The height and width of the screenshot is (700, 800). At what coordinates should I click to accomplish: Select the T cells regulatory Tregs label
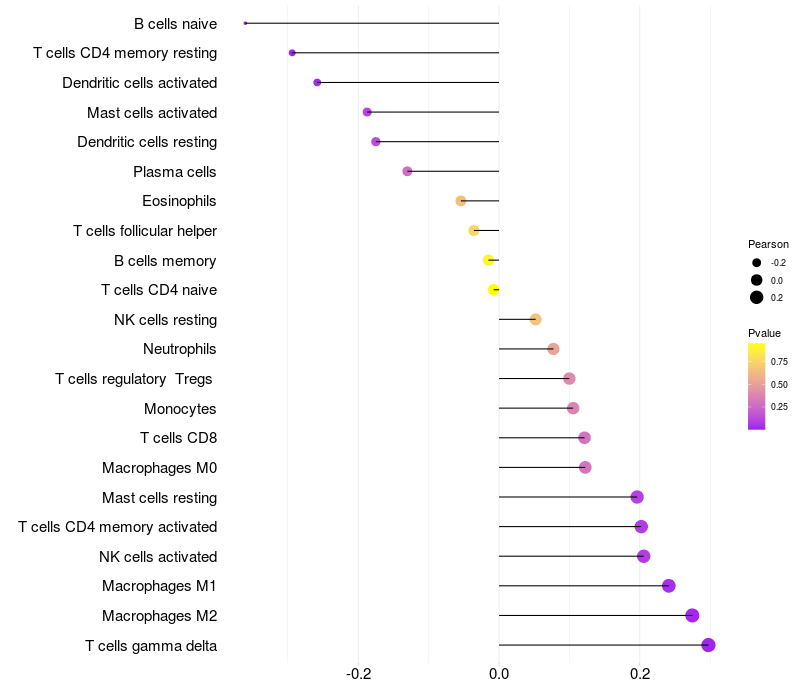tap(135, 379)
